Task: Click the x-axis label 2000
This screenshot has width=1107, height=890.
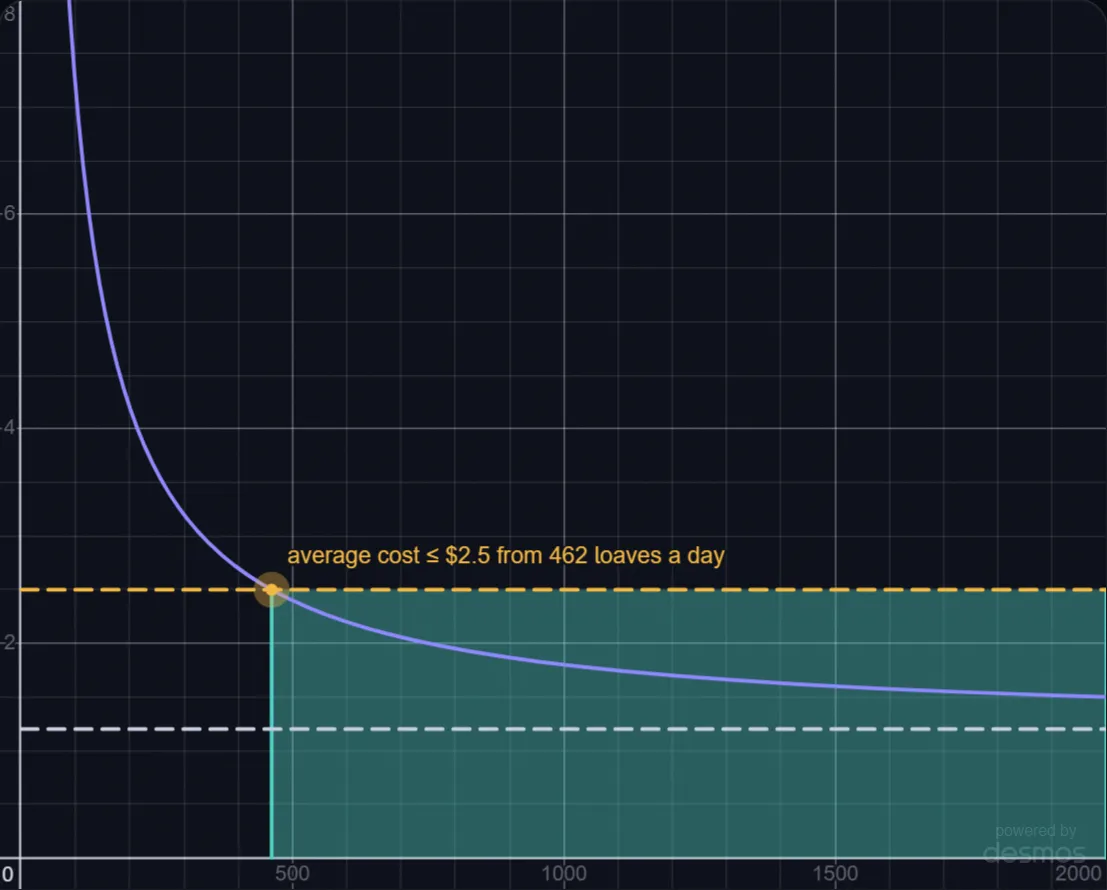Action: coord(1079,874)
